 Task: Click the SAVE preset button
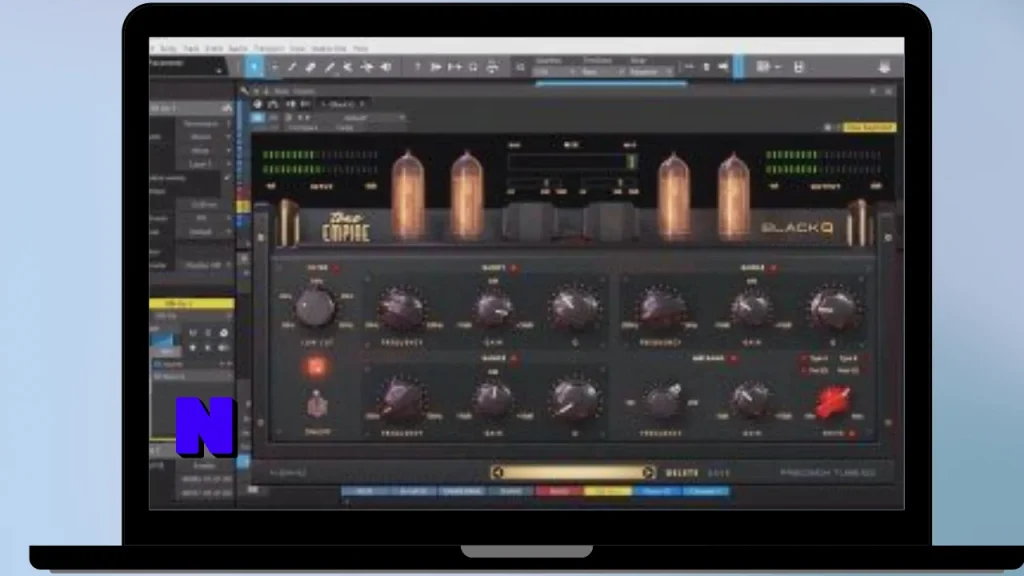[718, 473]
